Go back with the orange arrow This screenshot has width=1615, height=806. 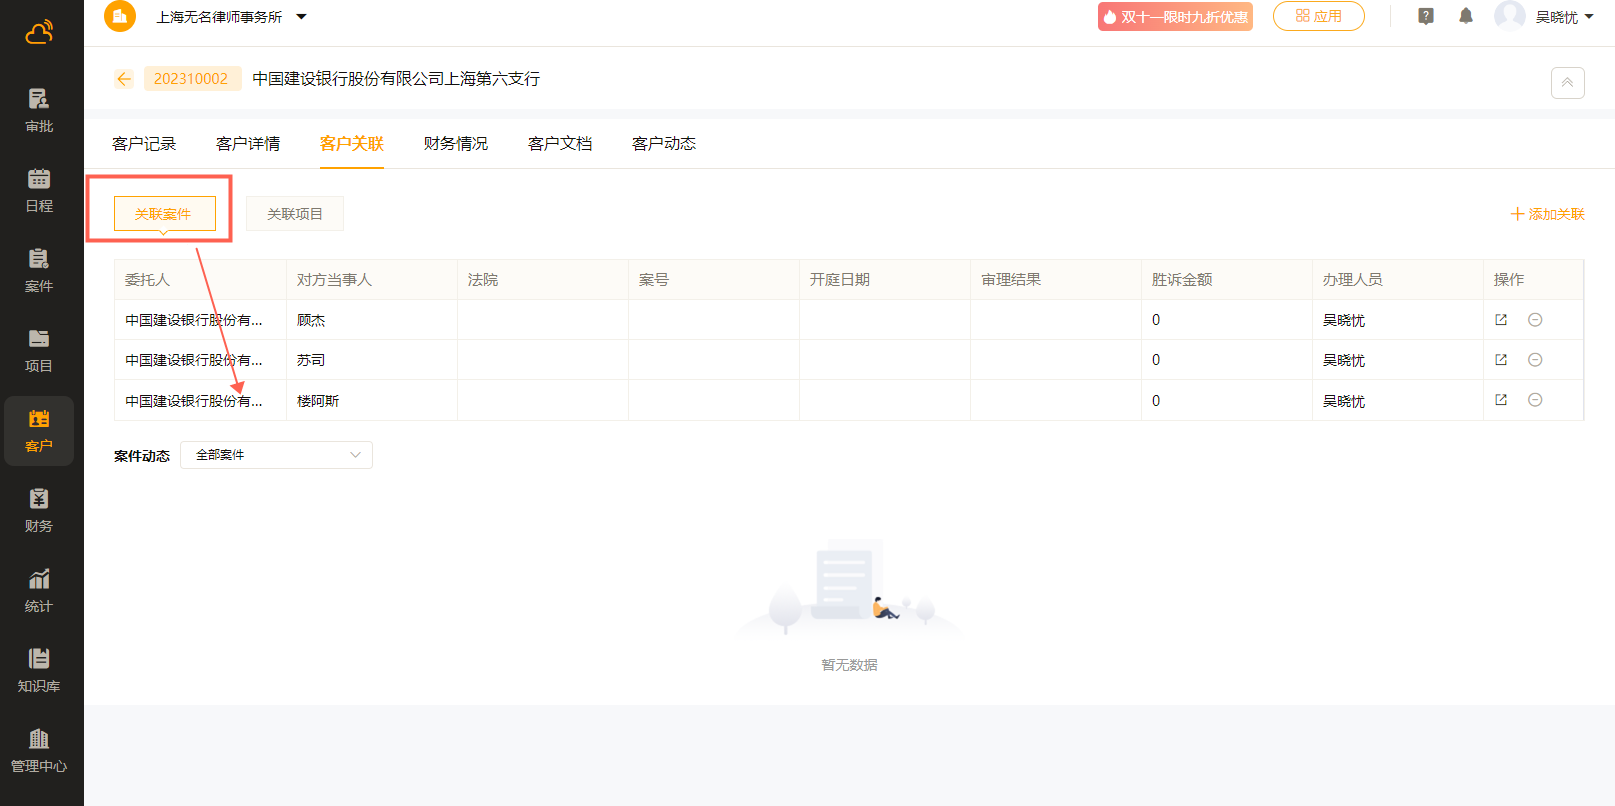[124, 79]
